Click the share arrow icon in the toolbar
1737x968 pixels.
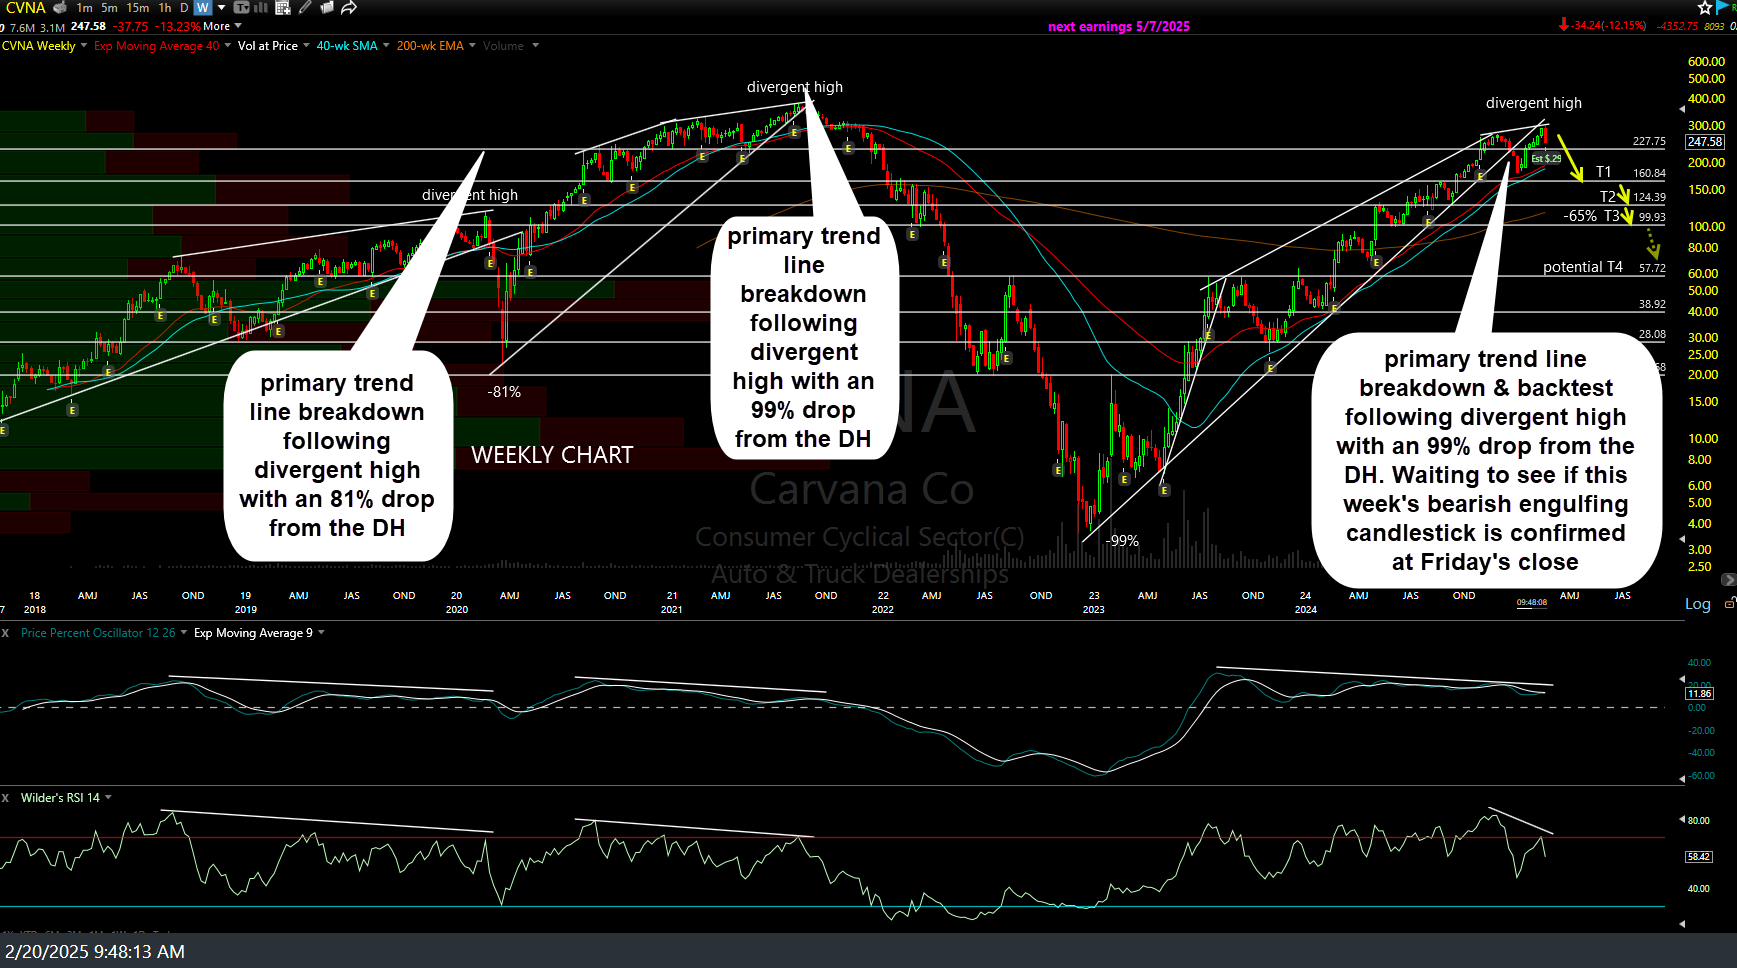pyautogui.click(x=348, y=7)
